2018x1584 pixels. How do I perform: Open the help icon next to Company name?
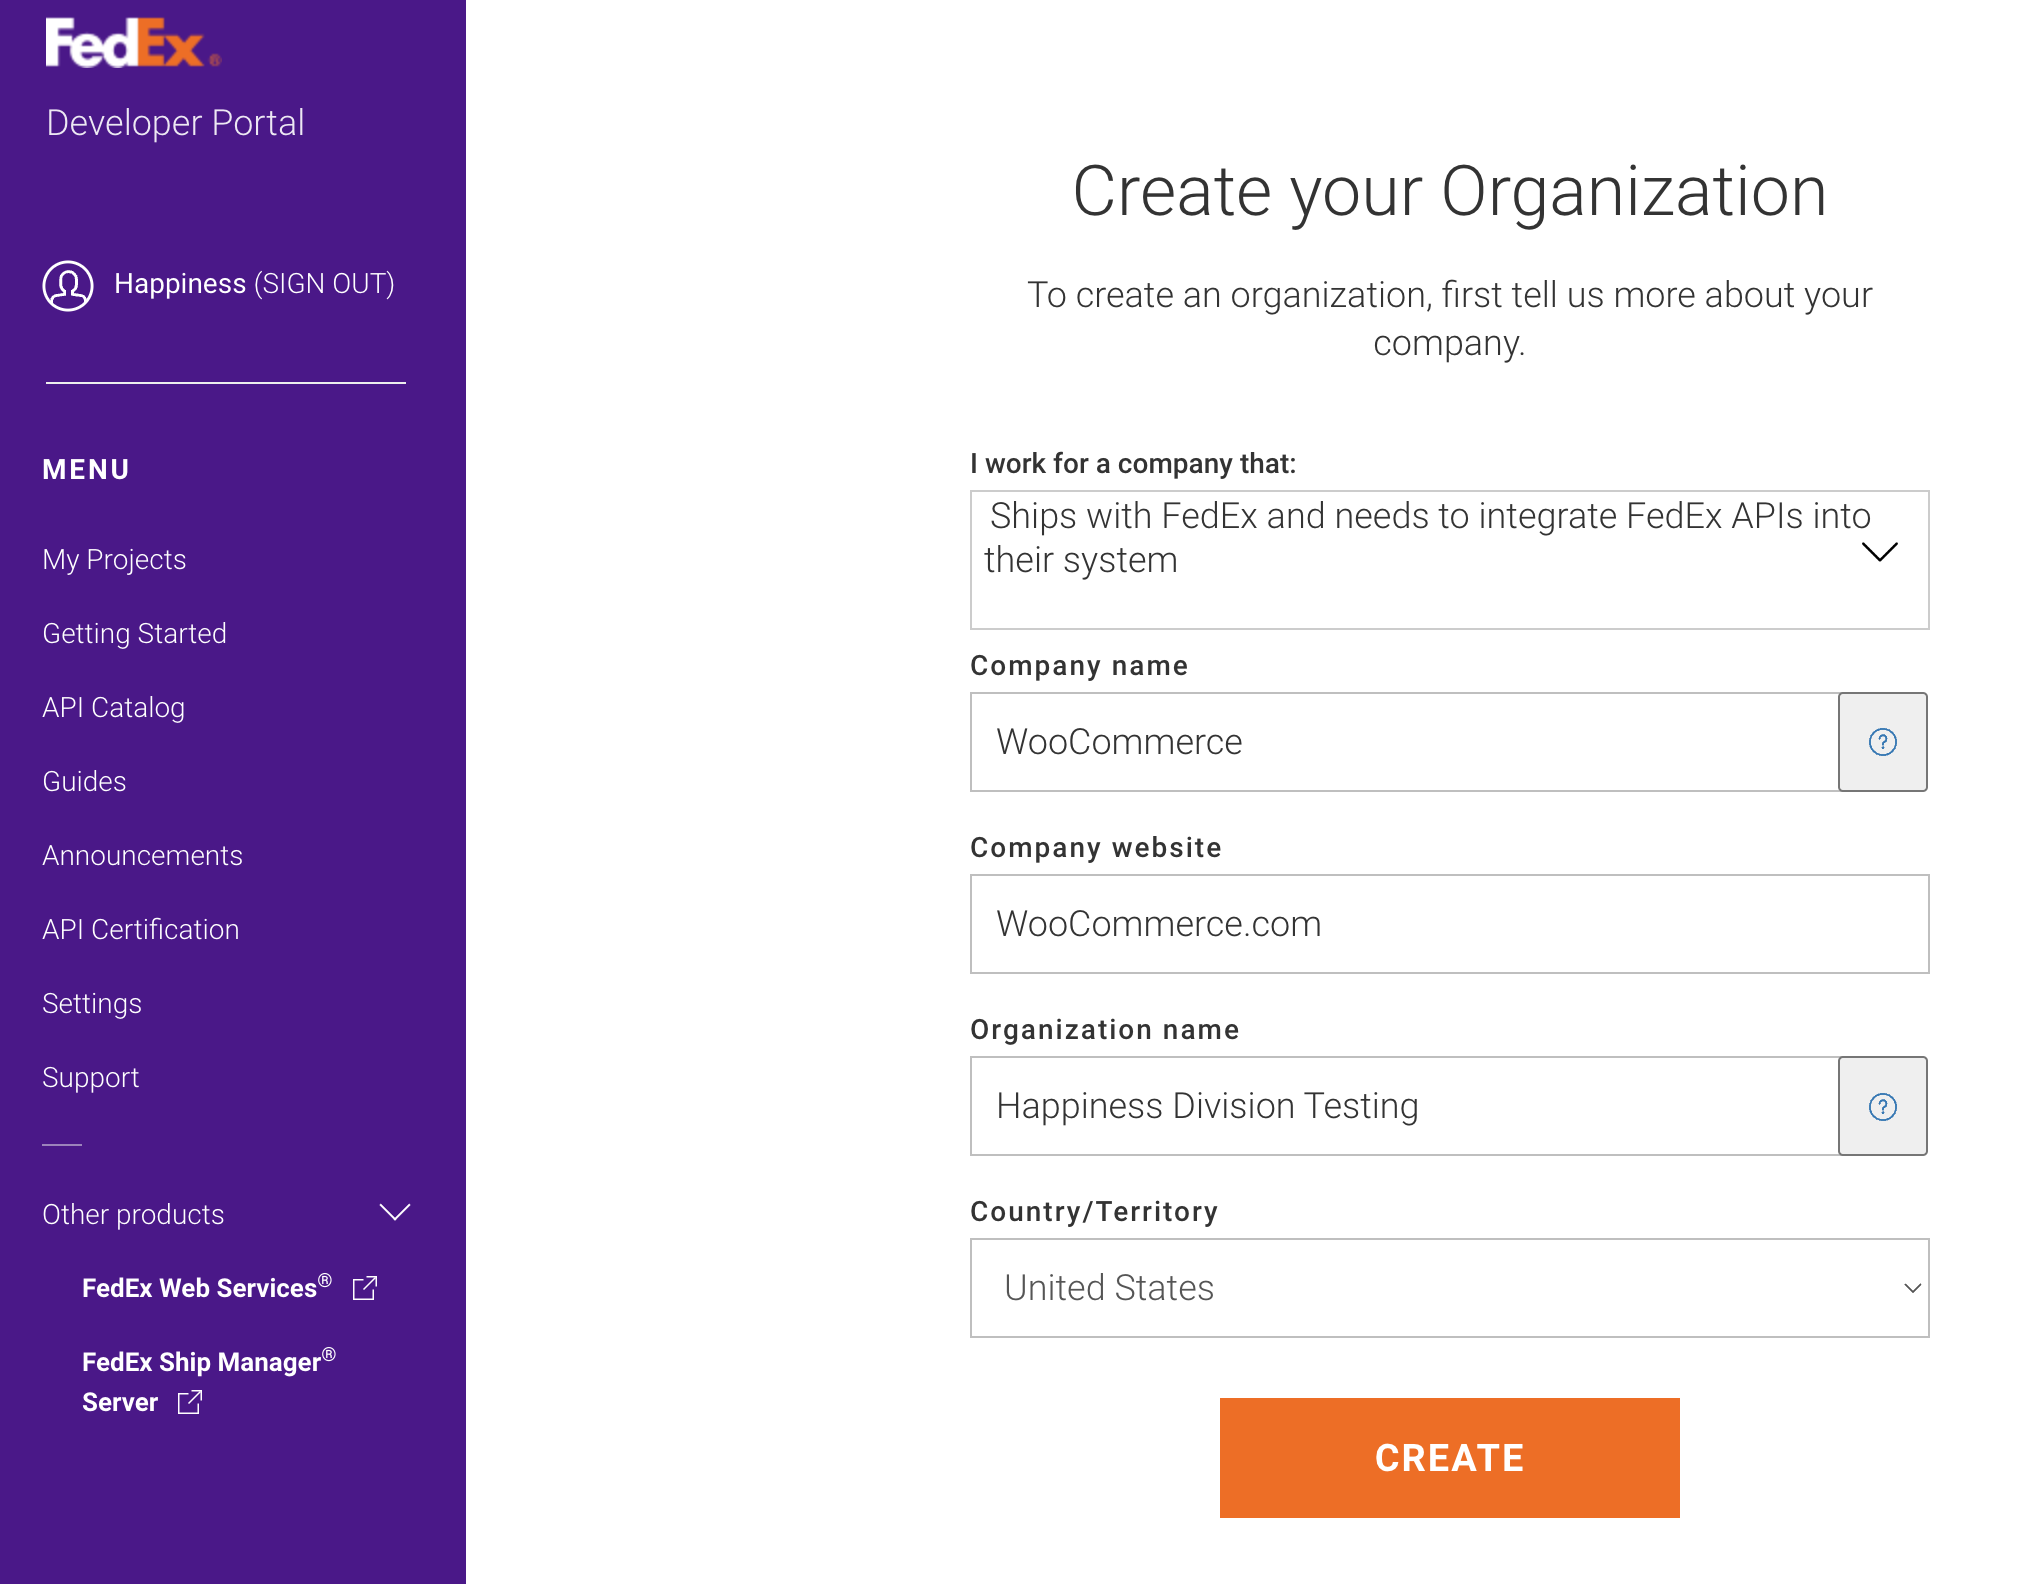click(x=1882, y=742)
